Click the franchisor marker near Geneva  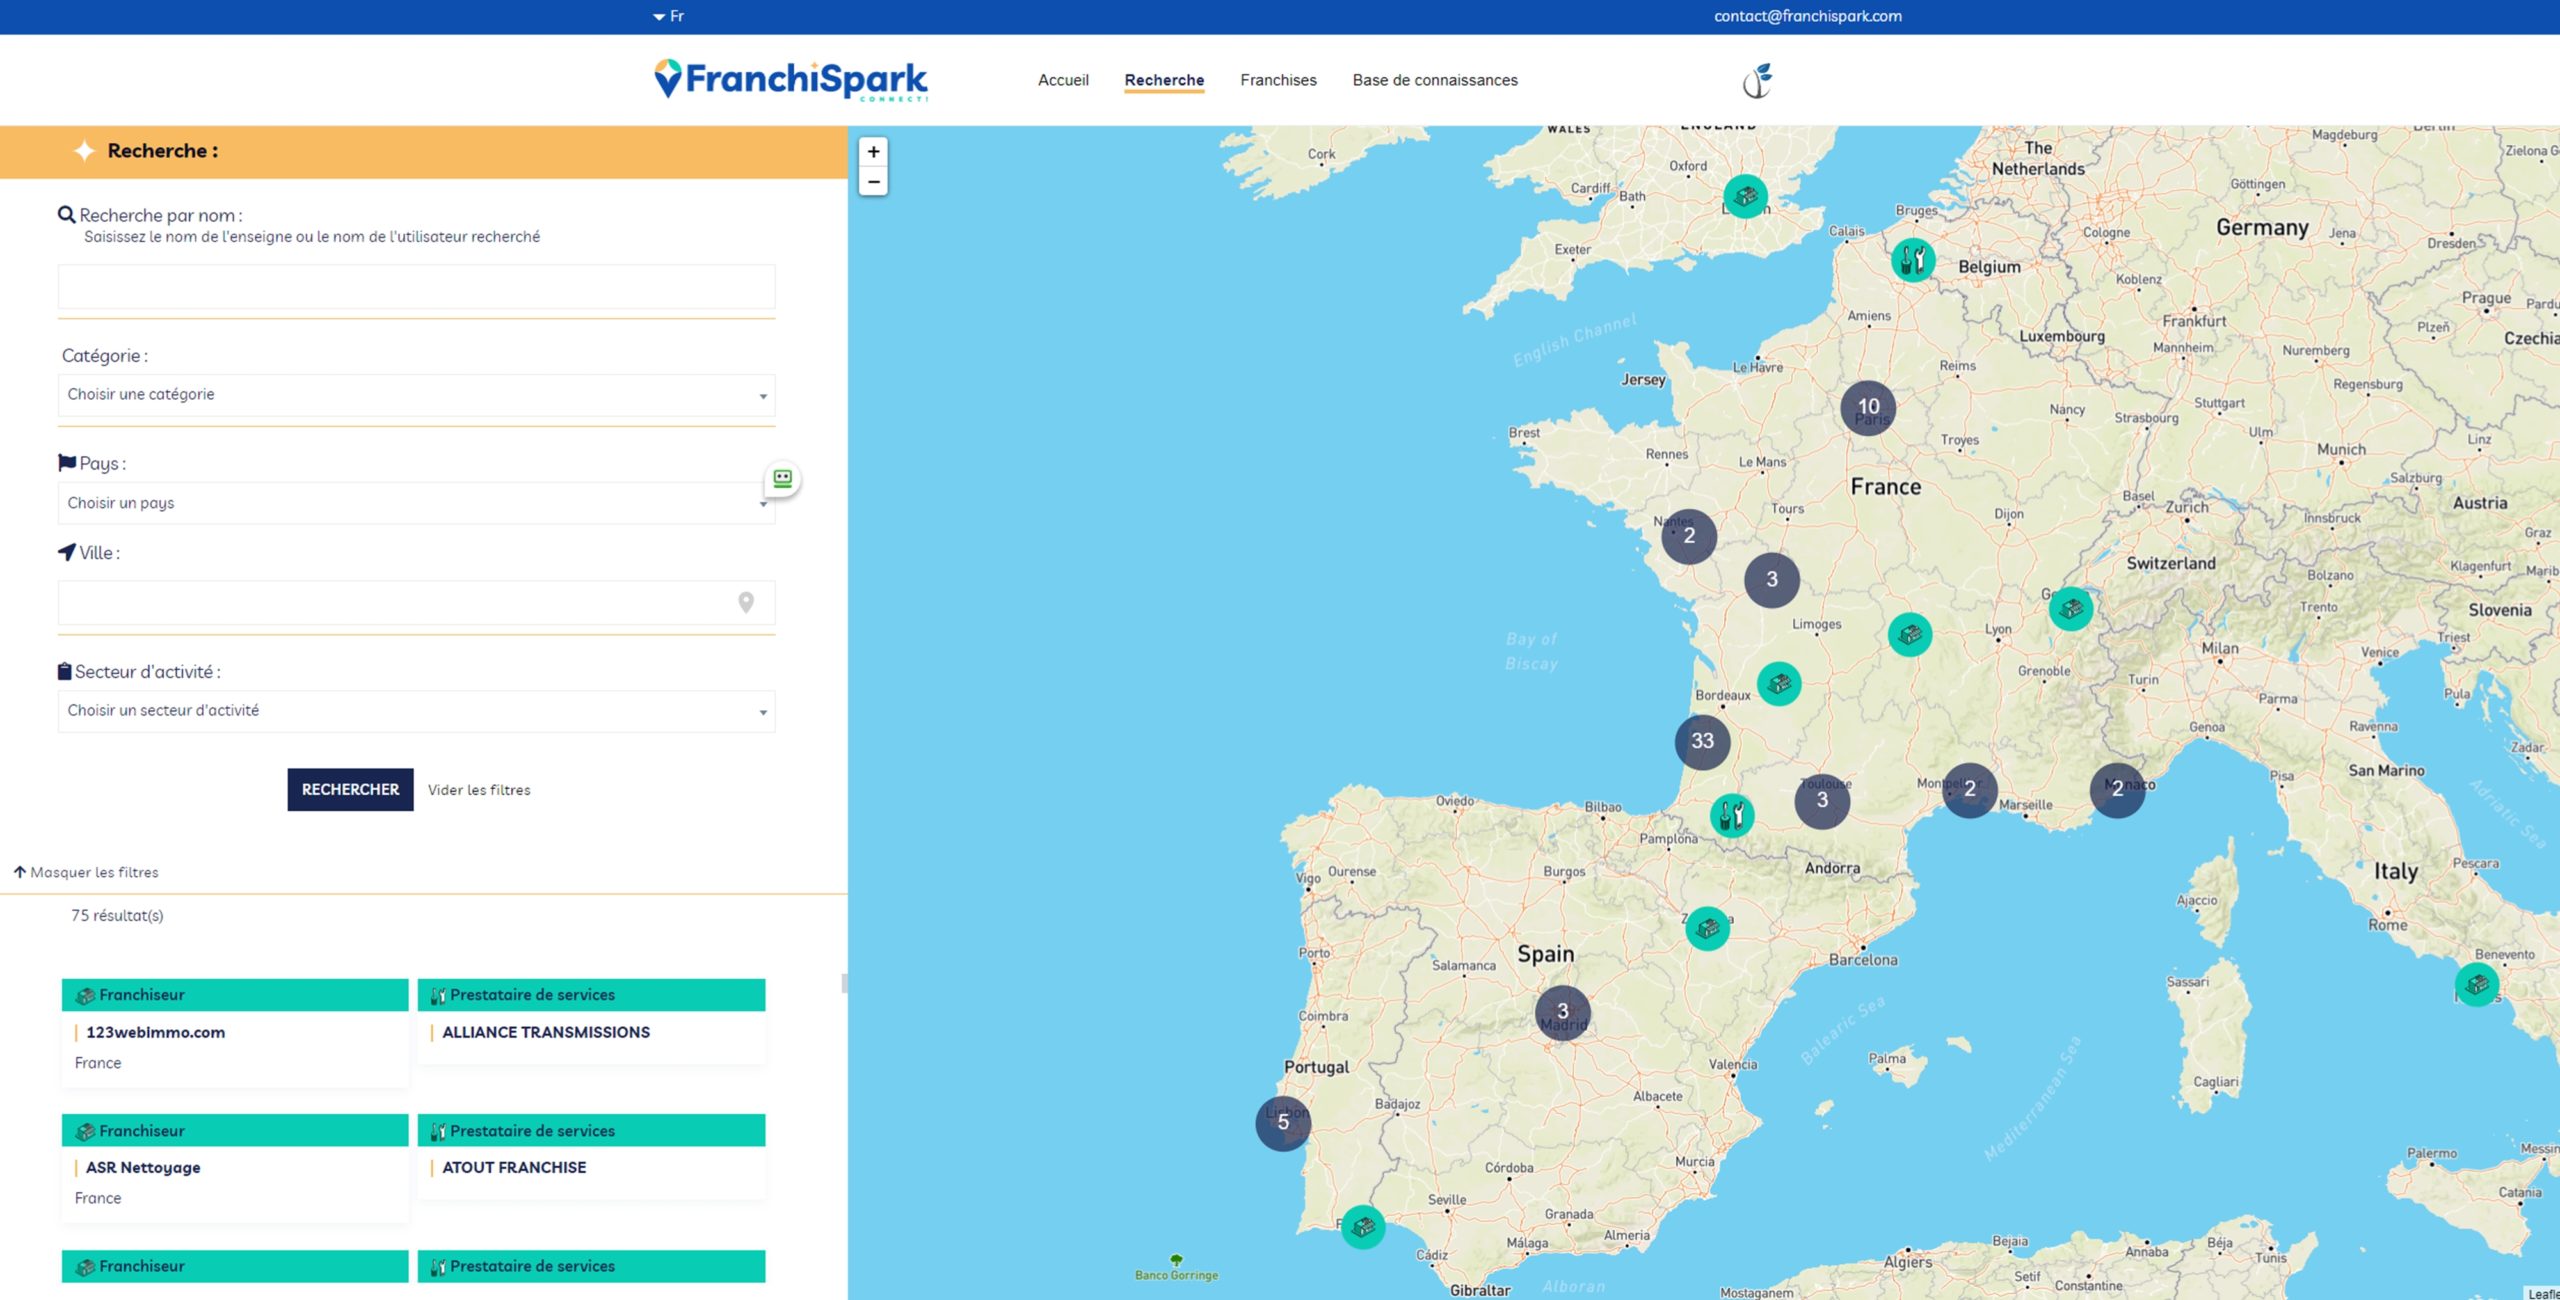[2071, 608]
